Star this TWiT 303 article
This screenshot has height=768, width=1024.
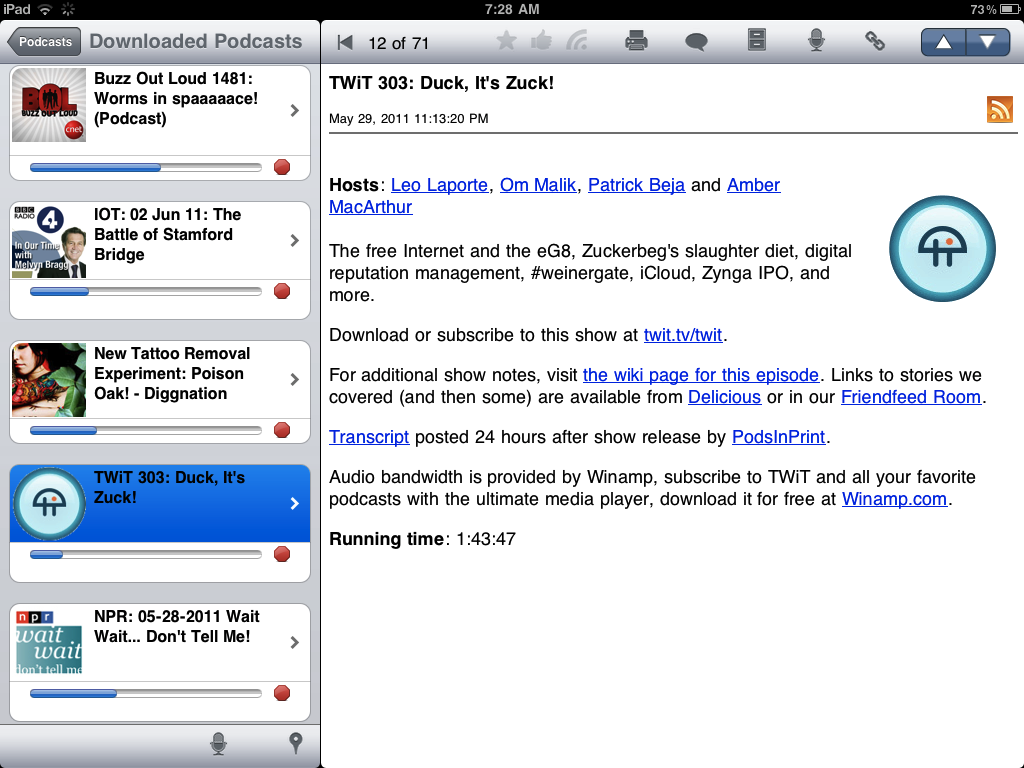point(506,41)
